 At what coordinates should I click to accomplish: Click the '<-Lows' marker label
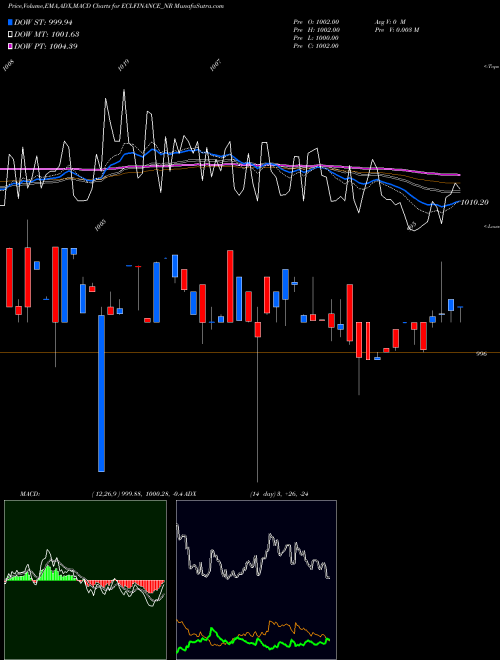pos(492,226)
